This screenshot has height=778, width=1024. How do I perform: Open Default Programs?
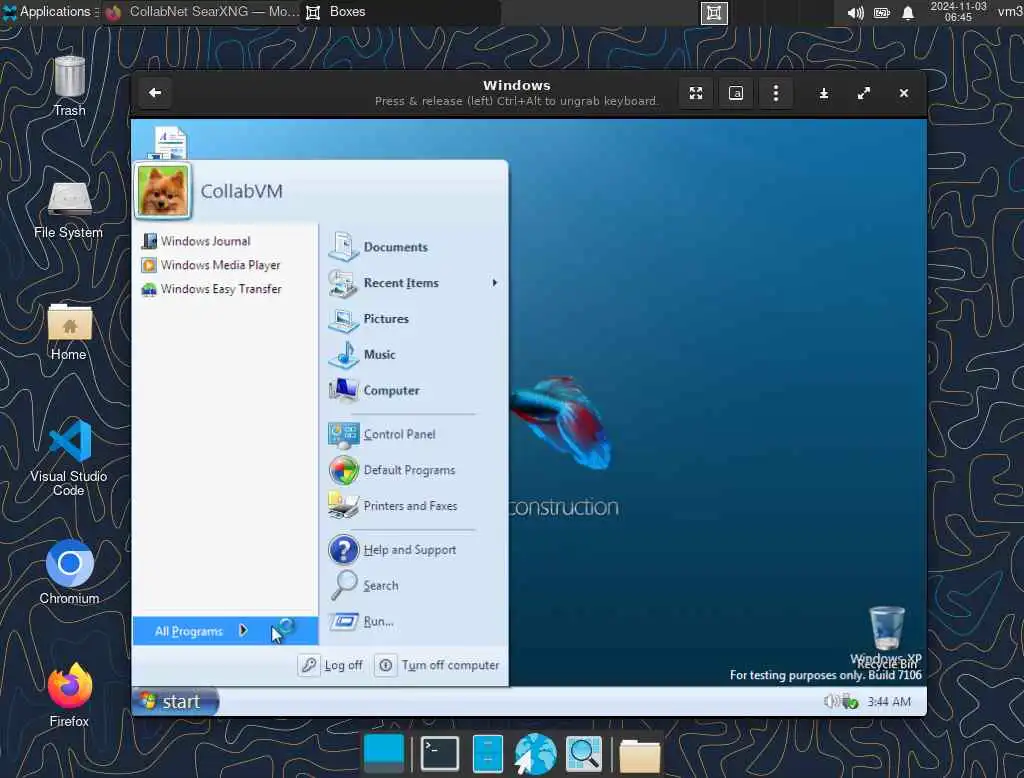(392, 470)
